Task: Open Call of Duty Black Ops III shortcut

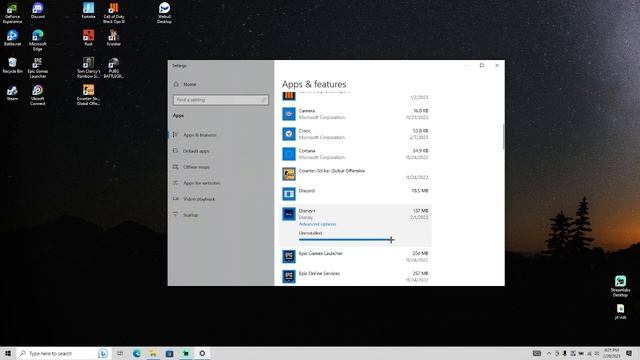Action: pyautogui.click(x=113, y=13)
